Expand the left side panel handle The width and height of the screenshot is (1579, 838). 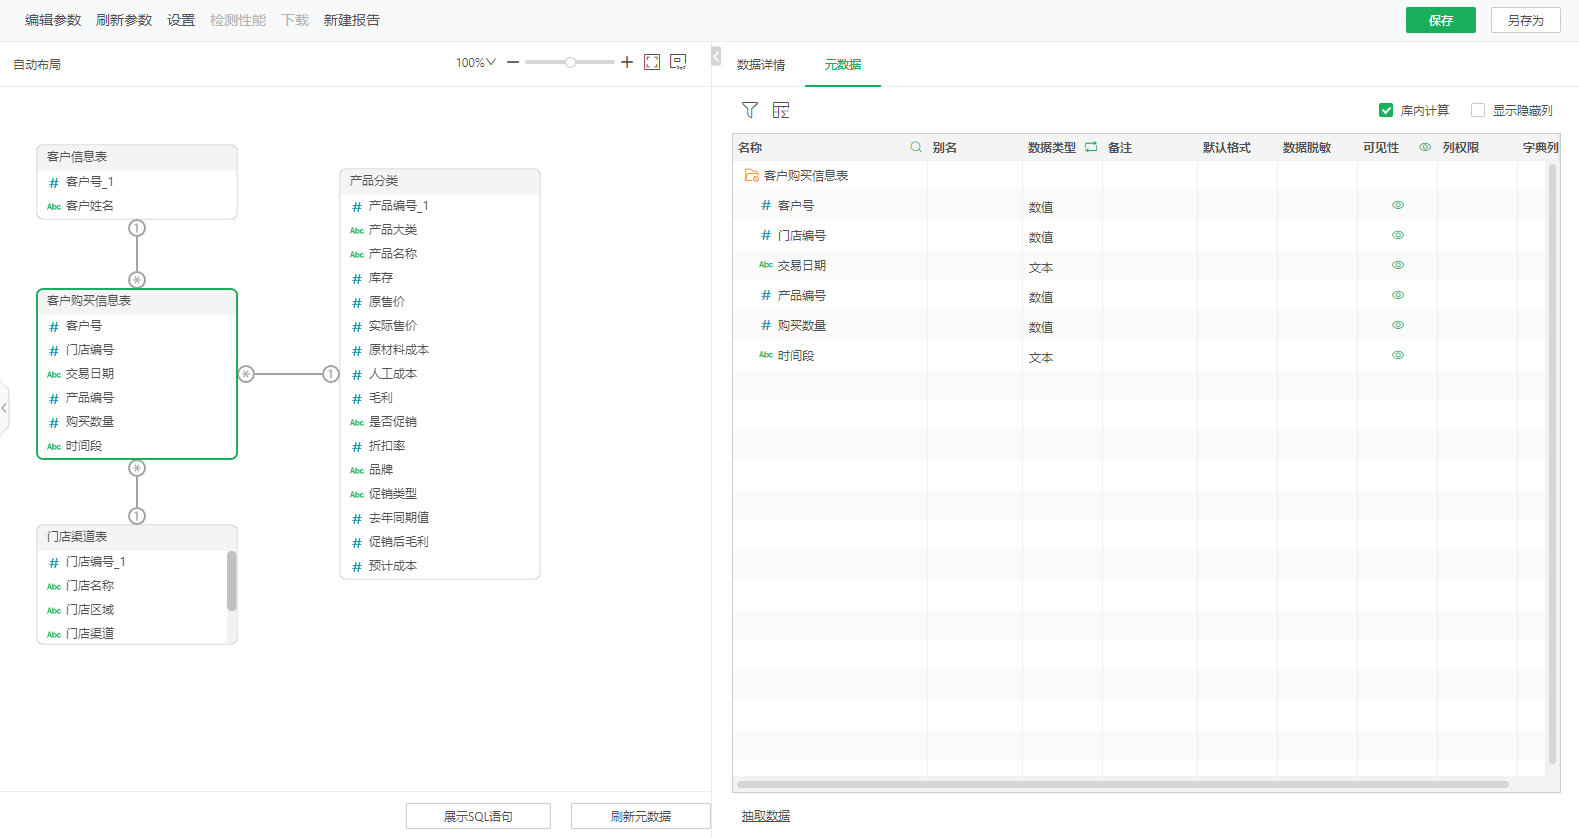pyautogui.click(x=4, y=407)
